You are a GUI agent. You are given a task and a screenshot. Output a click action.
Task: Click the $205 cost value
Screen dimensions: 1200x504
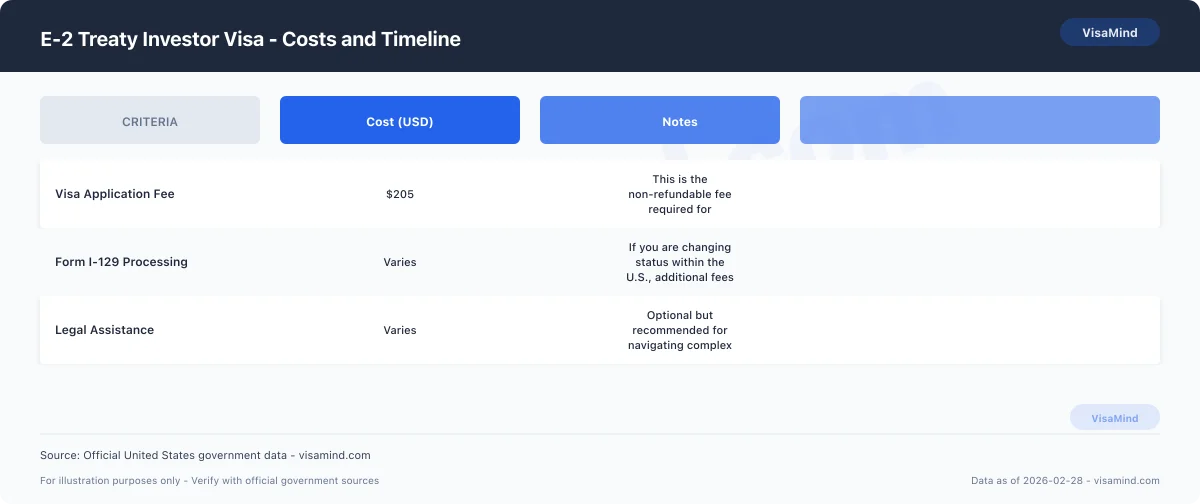point(399,194)
